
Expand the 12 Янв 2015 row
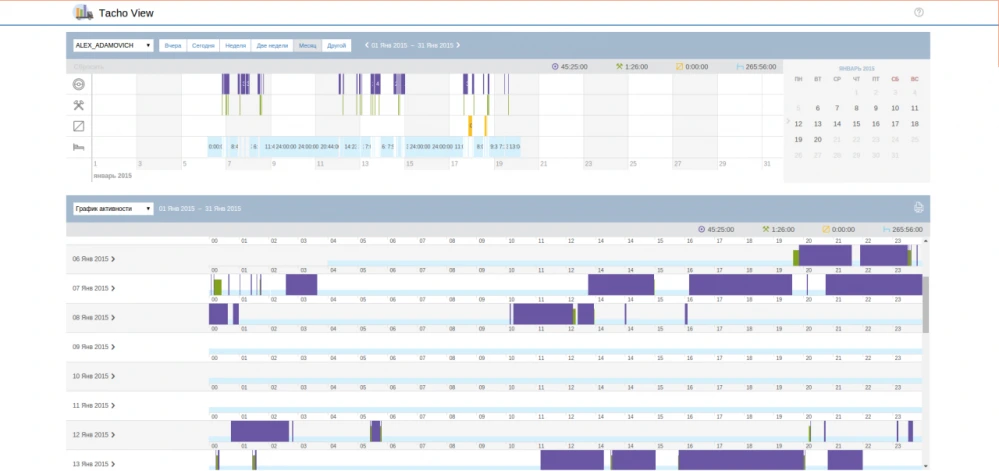[x=114, y=435]
